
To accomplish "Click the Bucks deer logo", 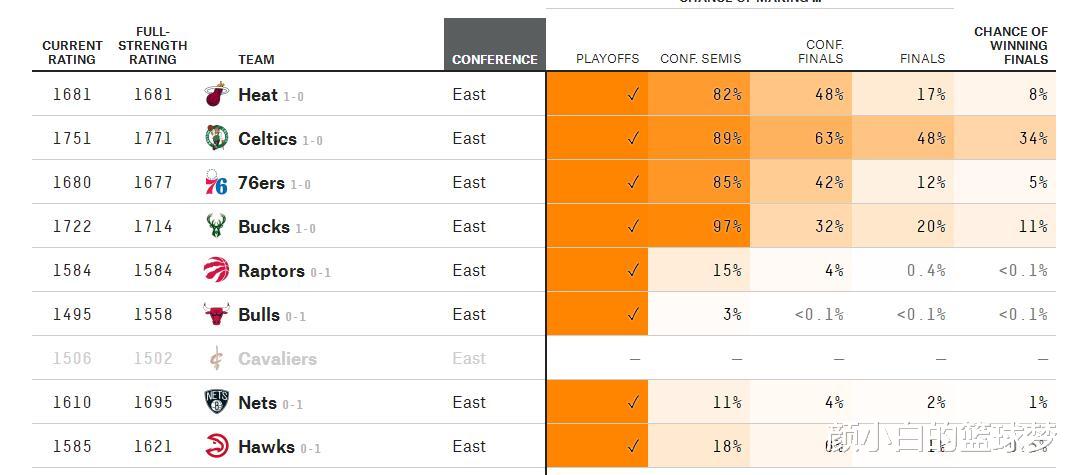I will [x=216, y=226].
